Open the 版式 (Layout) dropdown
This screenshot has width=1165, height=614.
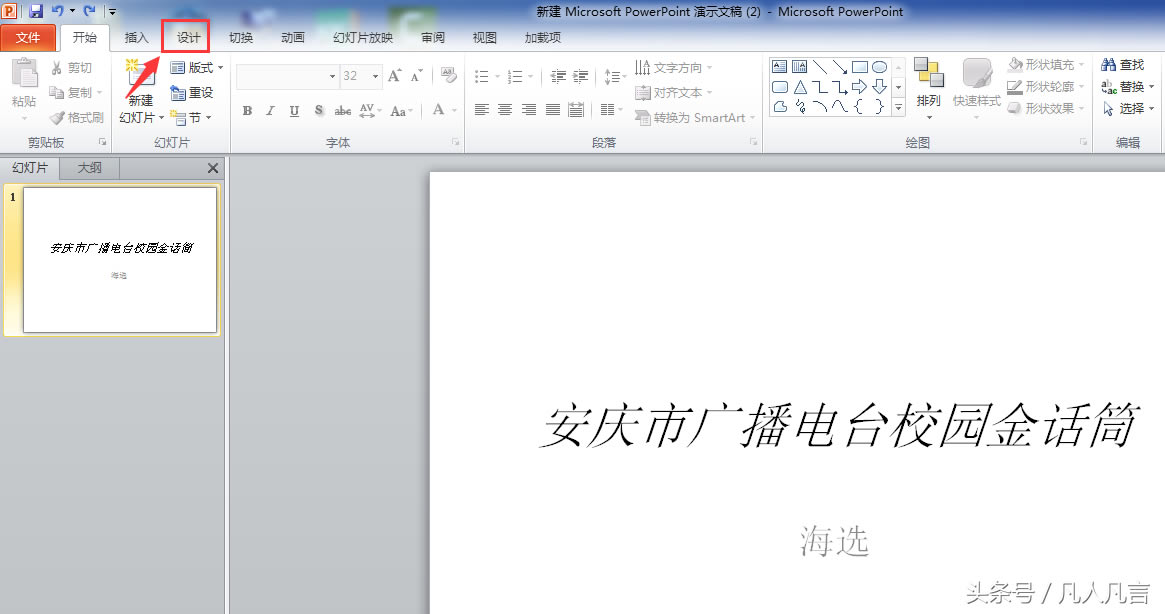pos(197,68)
